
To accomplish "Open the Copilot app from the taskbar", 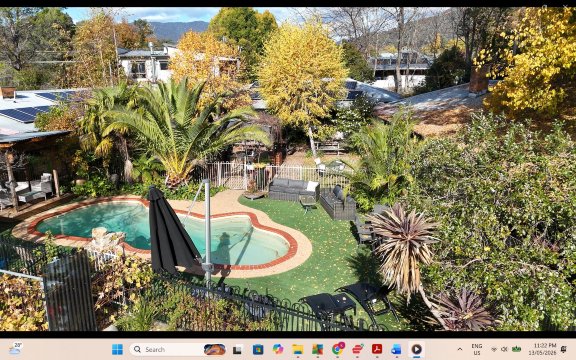I will coord(278,349).
